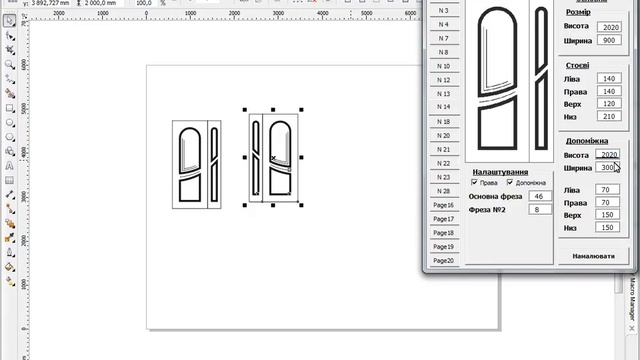Image resolution: width=640 pixels, height=360 pixels.
Task: Open the Outline pen tool
Action: [x=9, y=253]
